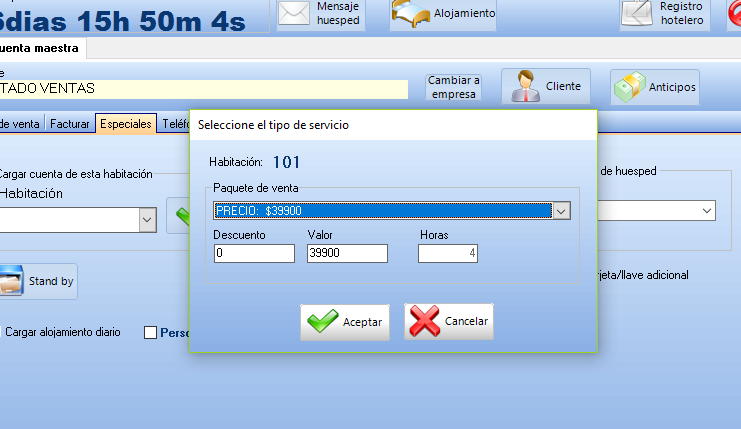Click the yellow VENTAS name field
The image size is (741, 429).
[x=200, y=88]
